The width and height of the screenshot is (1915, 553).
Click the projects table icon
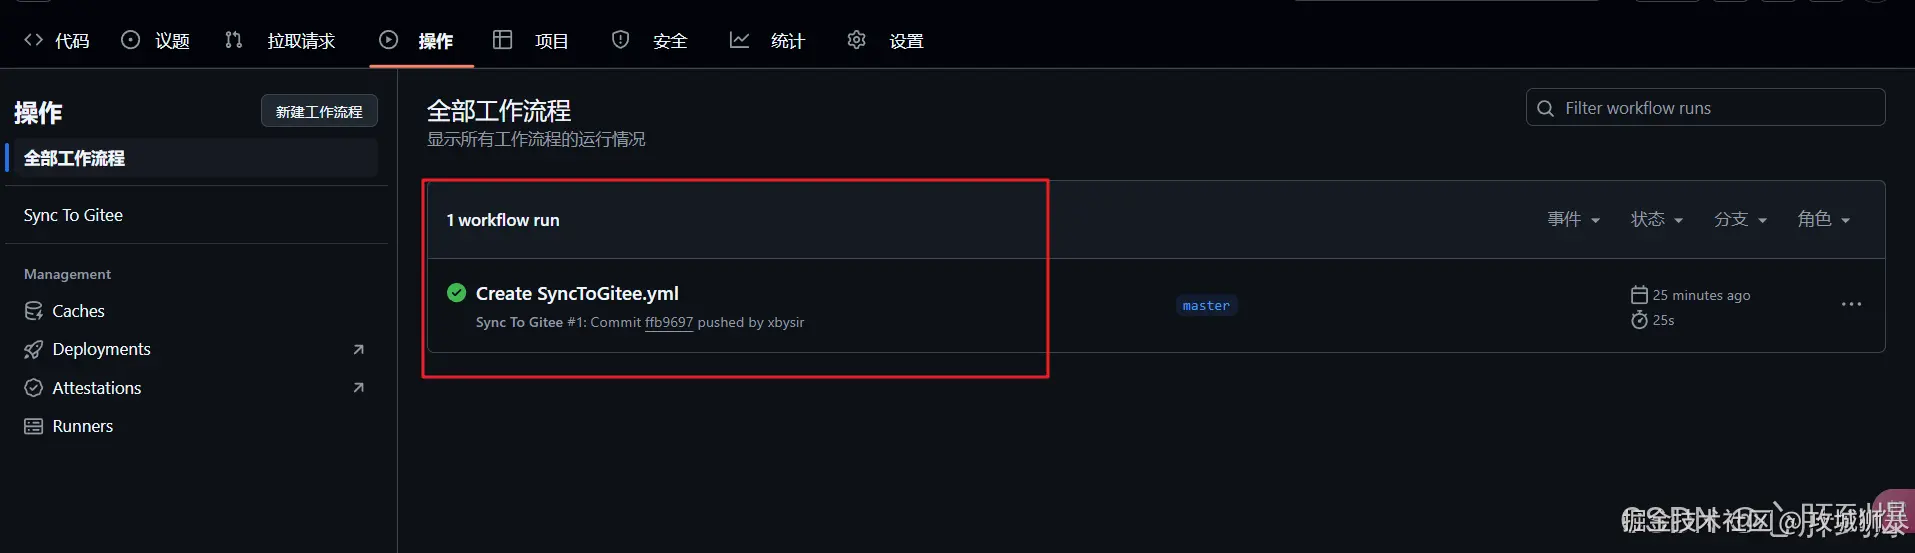502,40
